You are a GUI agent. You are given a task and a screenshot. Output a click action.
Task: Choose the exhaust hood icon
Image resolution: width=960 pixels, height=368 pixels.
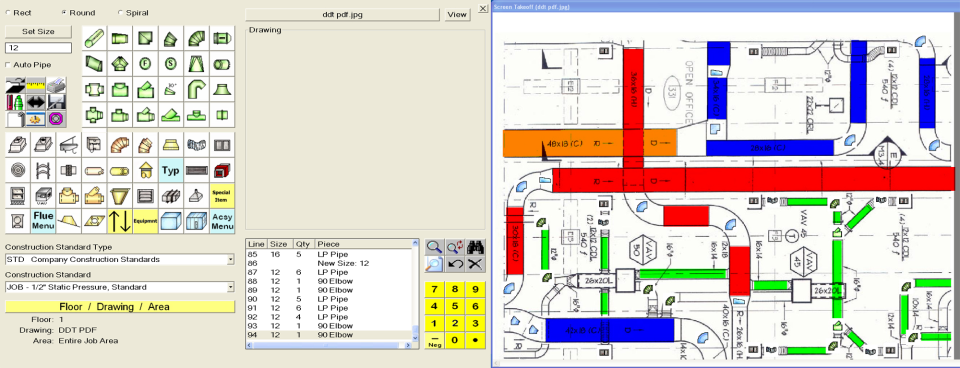197,195
